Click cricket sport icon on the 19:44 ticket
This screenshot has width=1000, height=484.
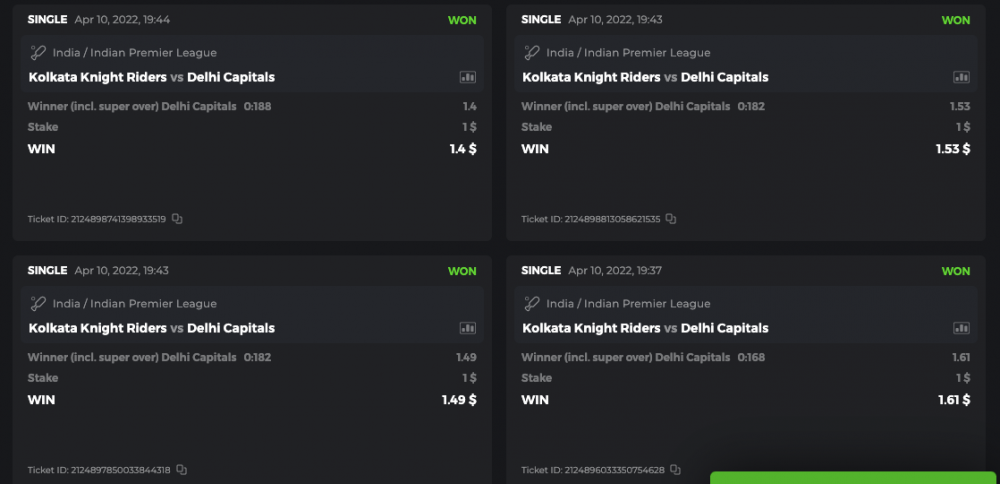pos(39,53)
